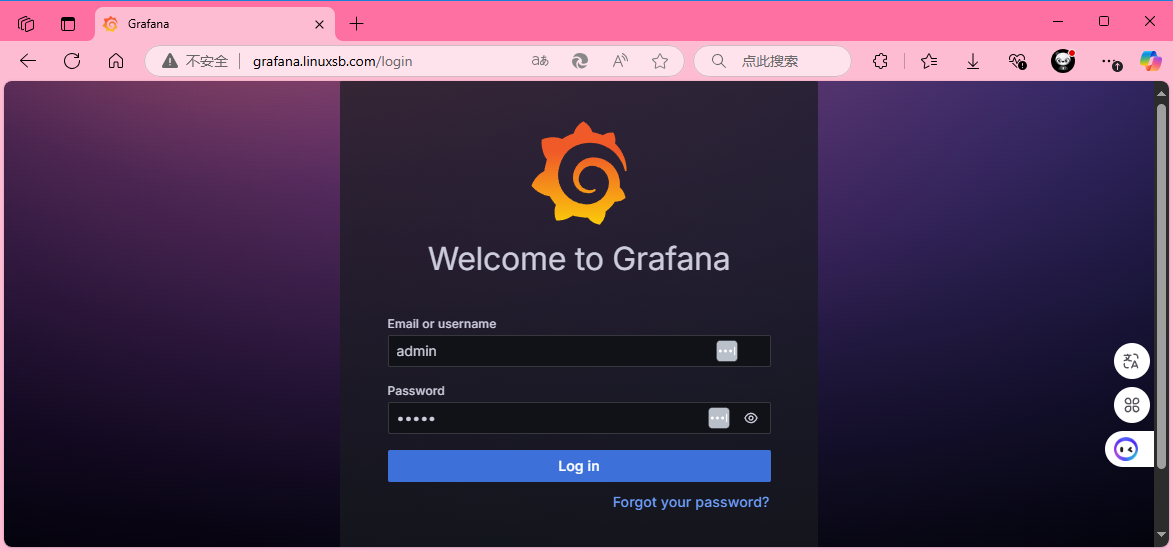The image size is (1173, 551).
Task: Click the Welcome to Grafana heading
Action: point(579,259)
